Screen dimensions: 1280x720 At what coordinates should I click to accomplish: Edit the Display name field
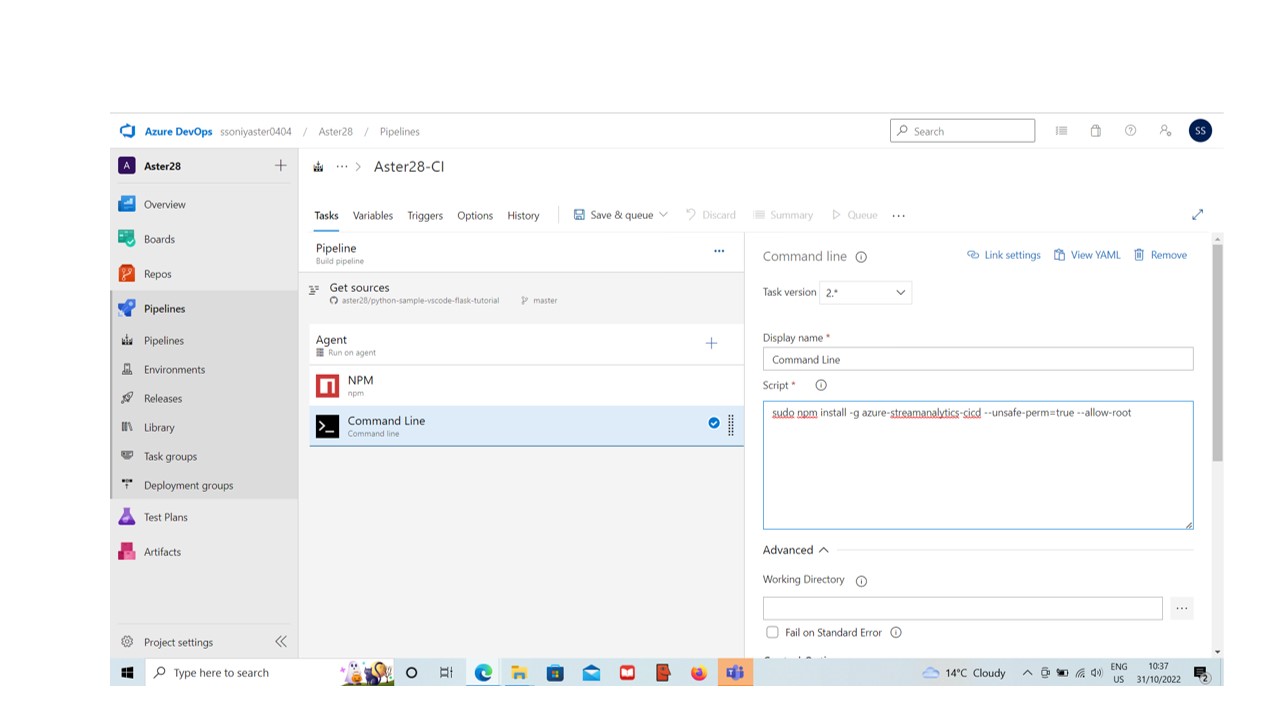tap(978, 359)
